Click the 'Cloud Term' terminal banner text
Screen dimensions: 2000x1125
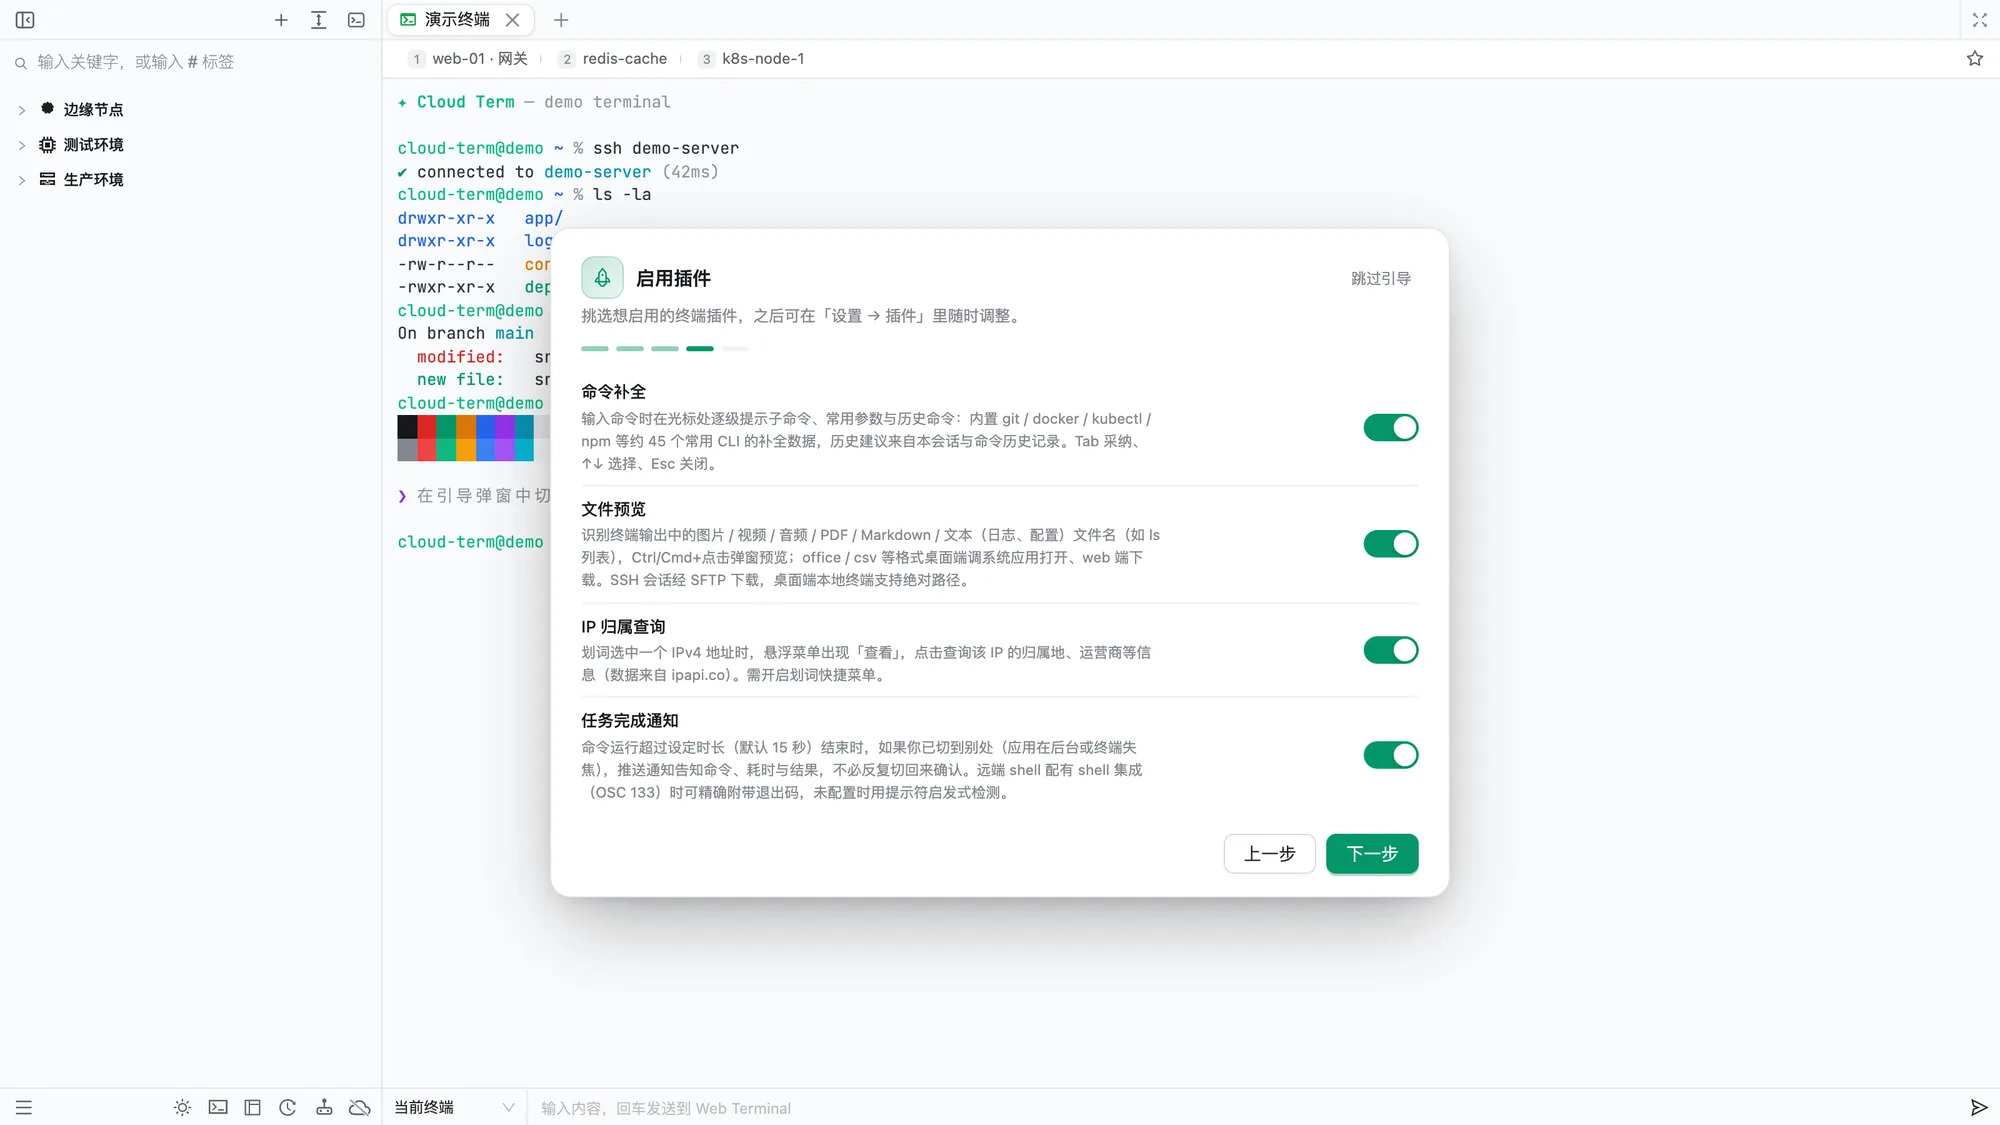pyautogui.click(x=465, y=102)
